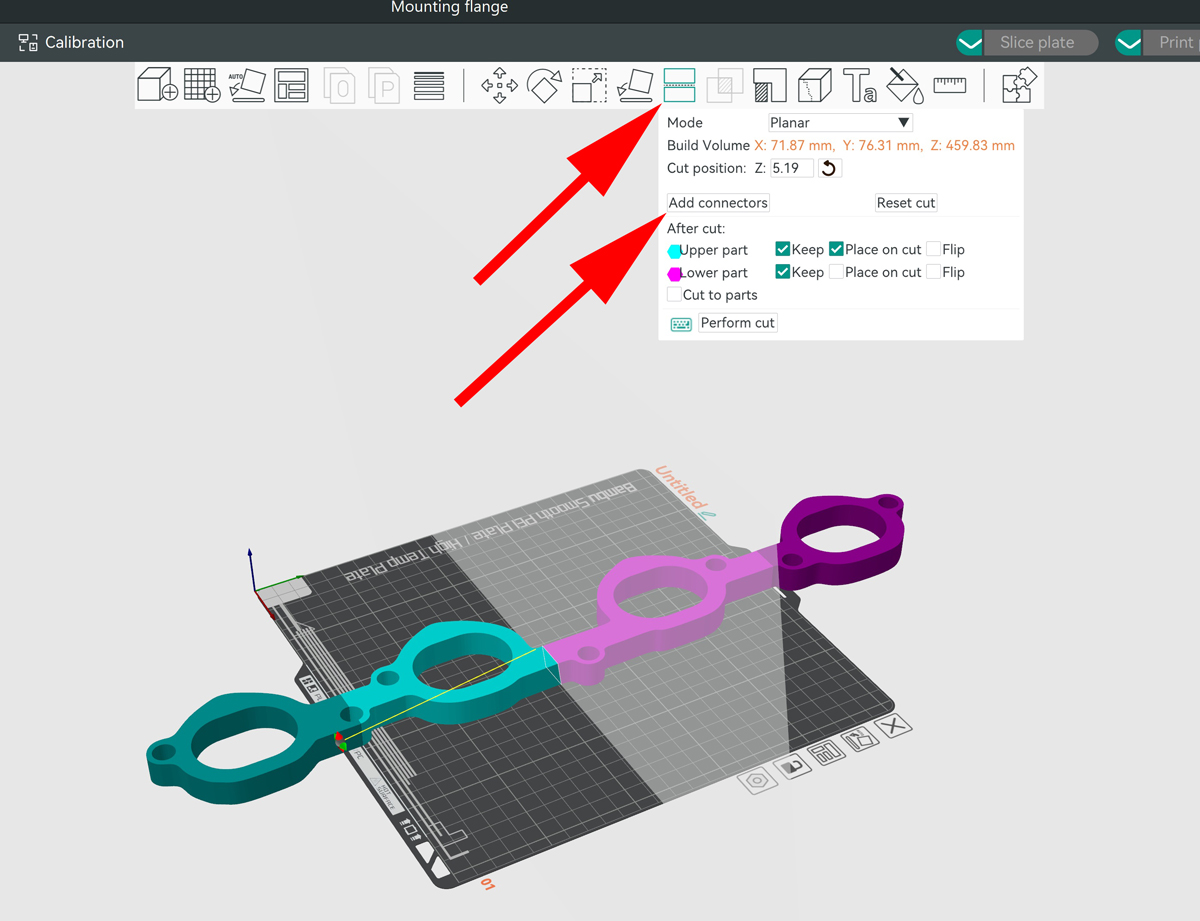Screen dimensions: 1200x921
Task: Open the Text shape tool
Action: 859,86
